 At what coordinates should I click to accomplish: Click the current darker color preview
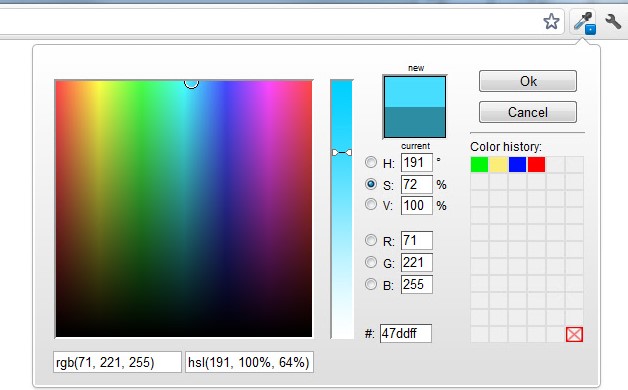point(415,122)
